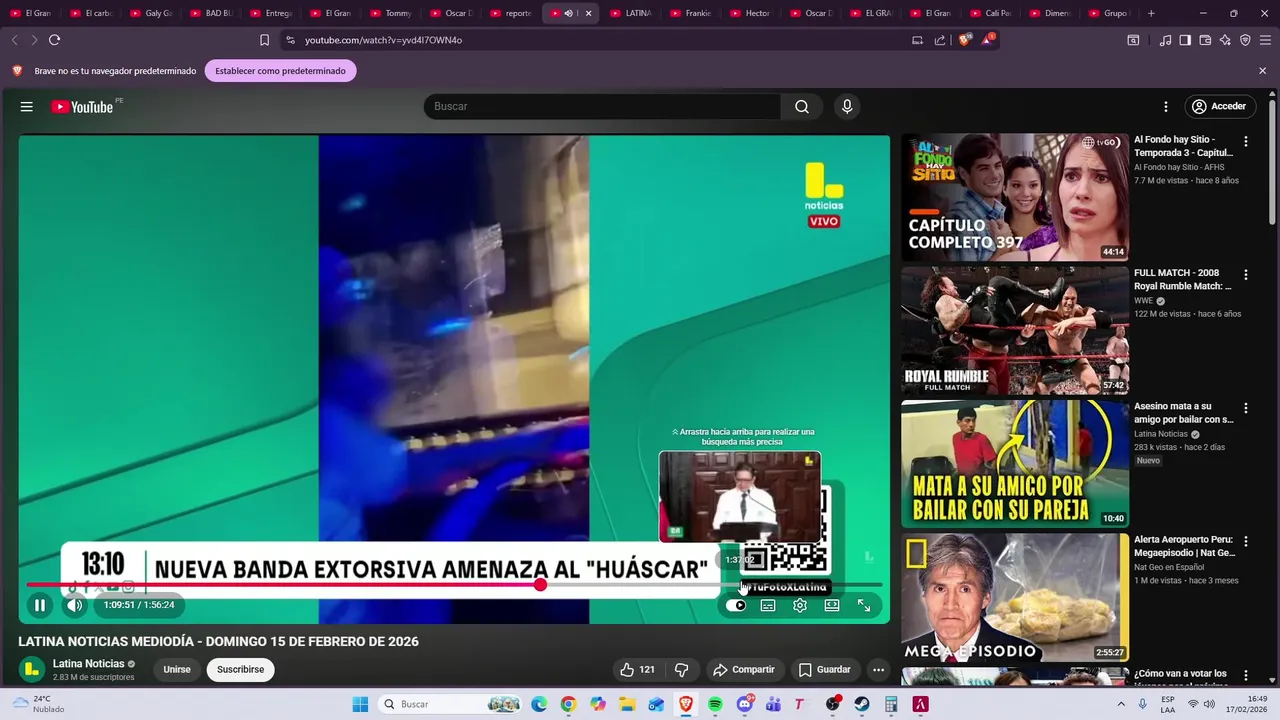Go back to the previous page
This screenshot has width=1280, height=720.
[x=14, y=40]
